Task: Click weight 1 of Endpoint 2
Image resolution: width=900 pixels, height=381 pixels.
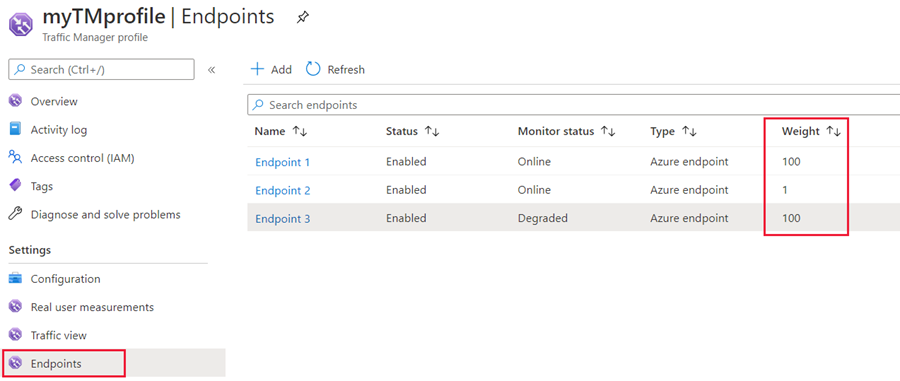Action: coord(785,190)
